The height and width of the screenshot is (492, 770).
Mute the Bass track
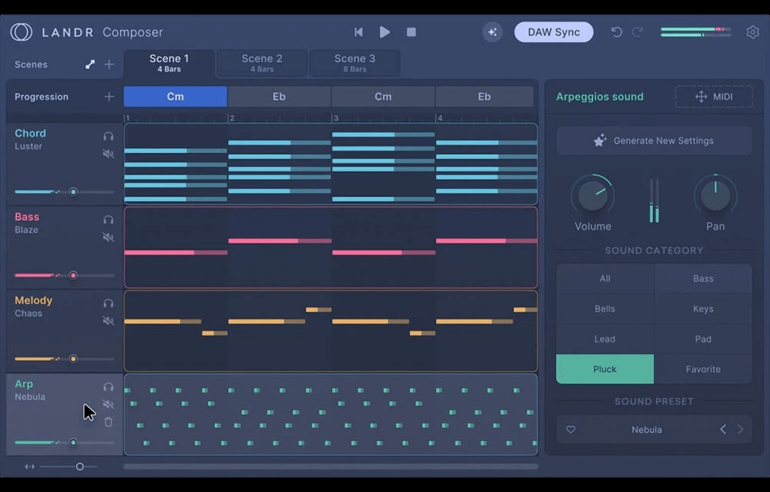pos(108,238)
